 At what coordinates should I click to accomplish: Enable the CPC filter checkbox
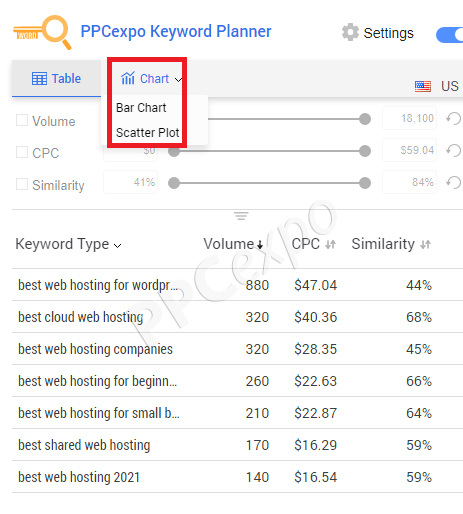tap(22, 152)
